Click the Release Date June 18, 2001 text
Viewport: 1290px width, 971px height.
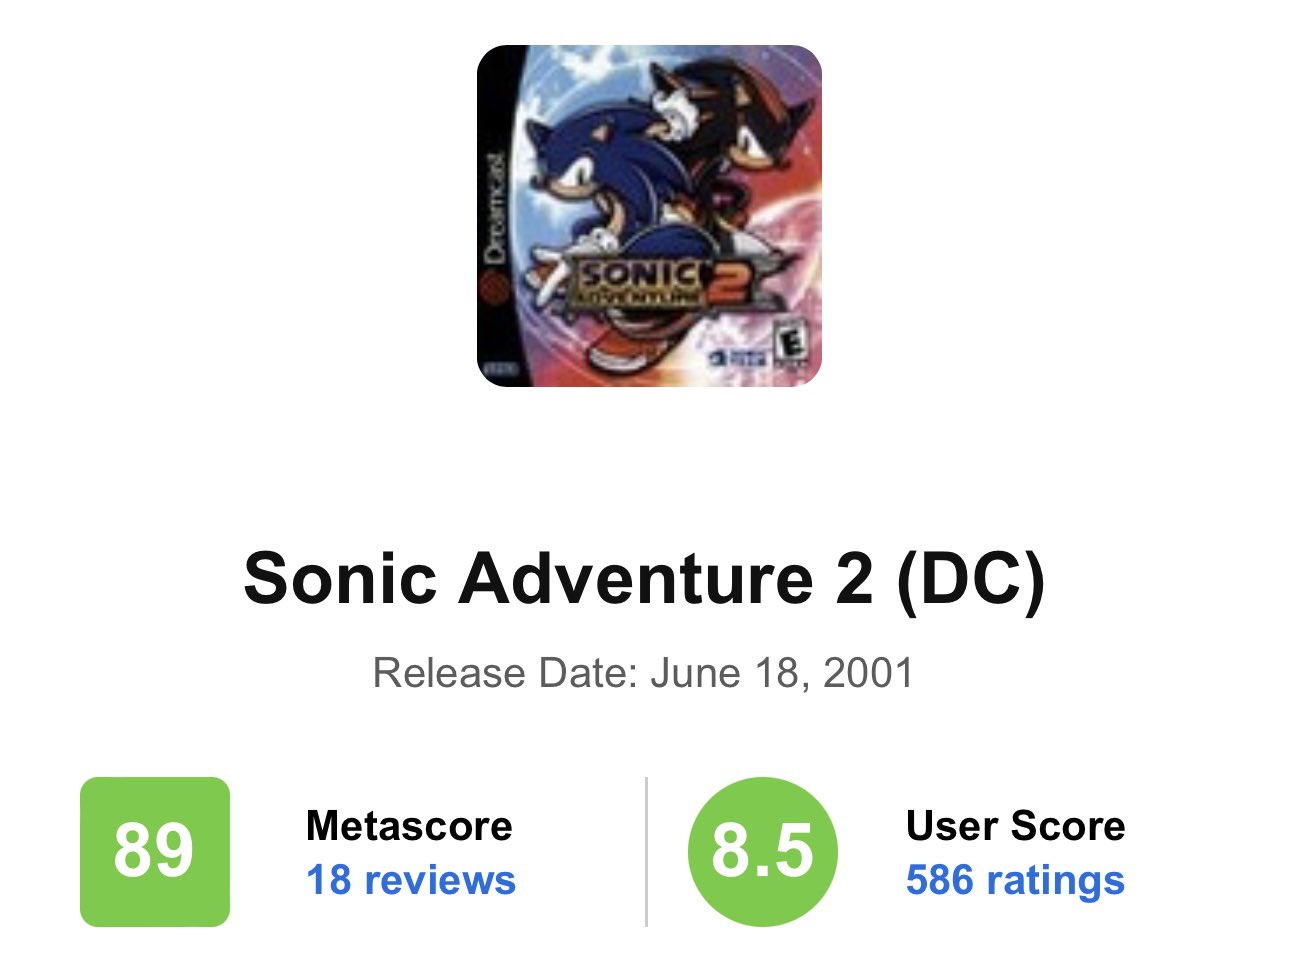click(x=644, y=673)
